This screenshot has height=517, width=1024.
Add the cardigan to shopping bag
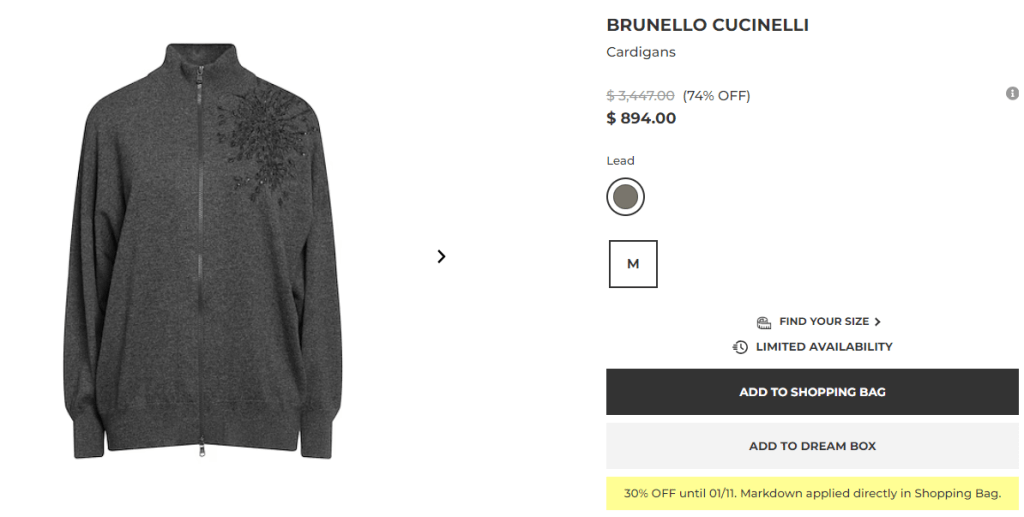[812, 392]
